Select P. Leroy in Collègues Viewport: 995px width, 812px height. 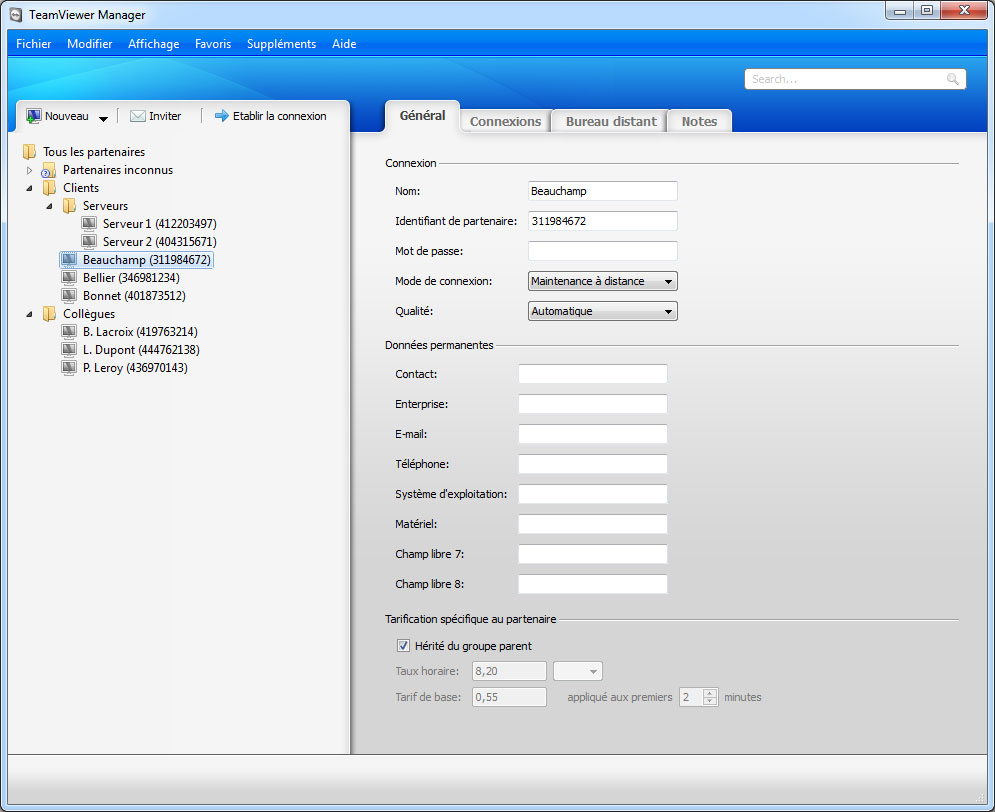click(134, 368)
